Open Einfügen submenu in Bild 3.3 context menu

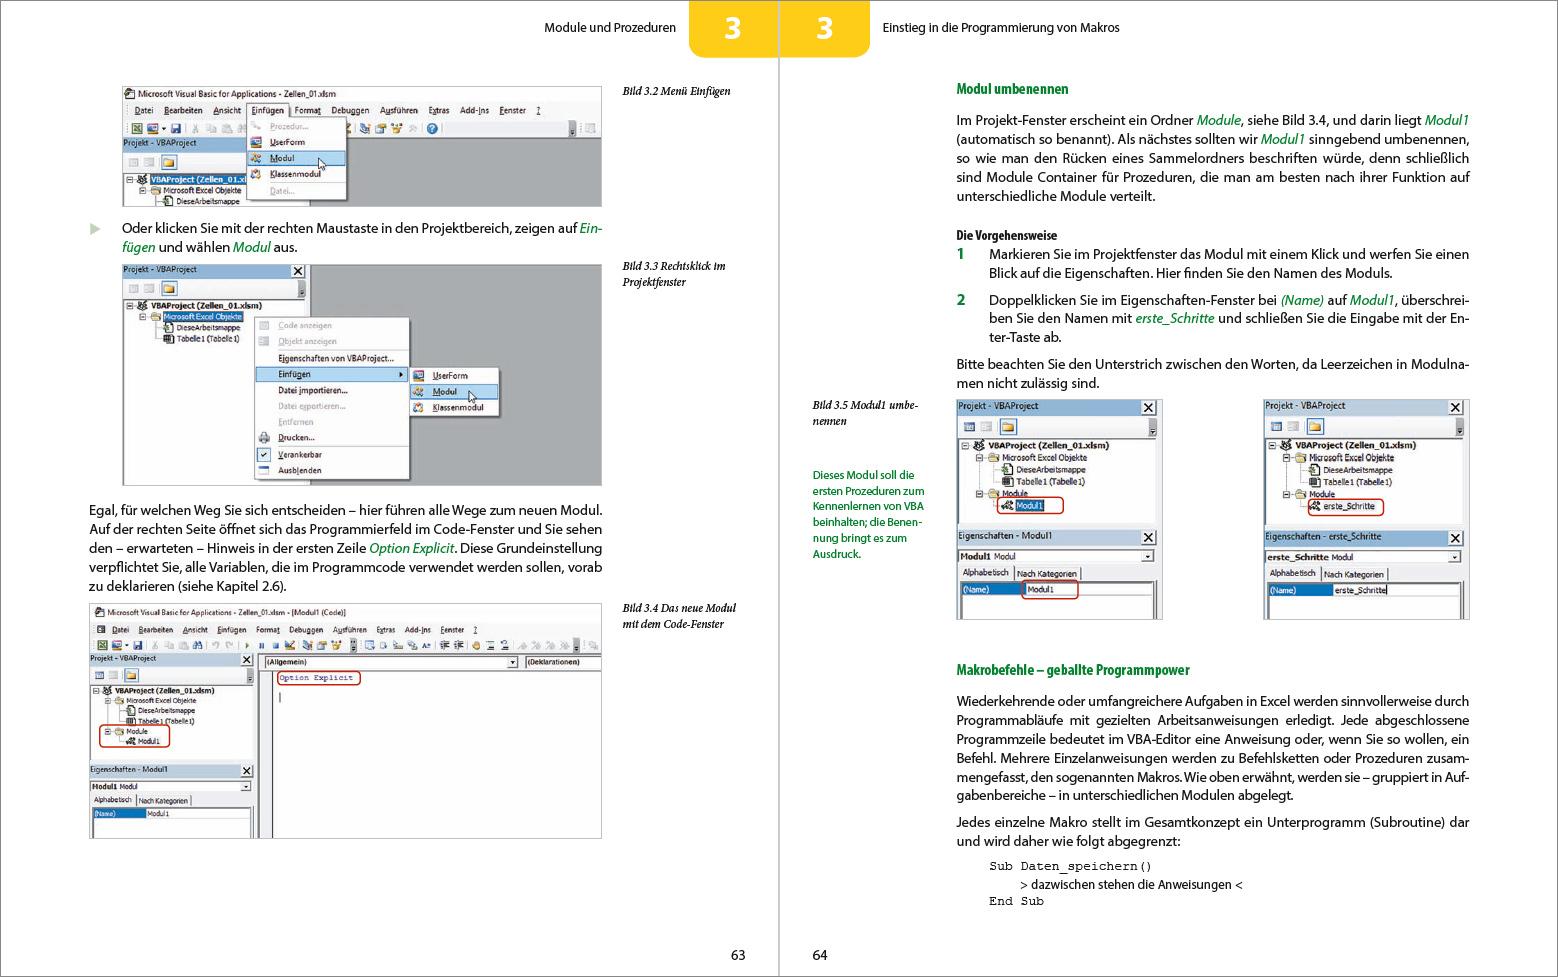[x=331, y=374]
